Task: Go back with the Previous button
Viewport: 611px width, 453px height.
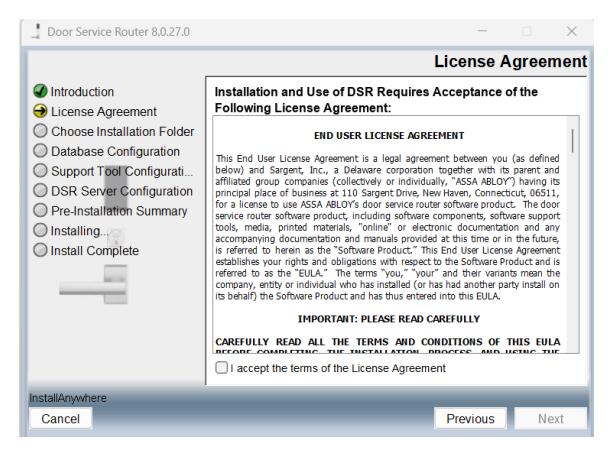Action: [470, 419]
